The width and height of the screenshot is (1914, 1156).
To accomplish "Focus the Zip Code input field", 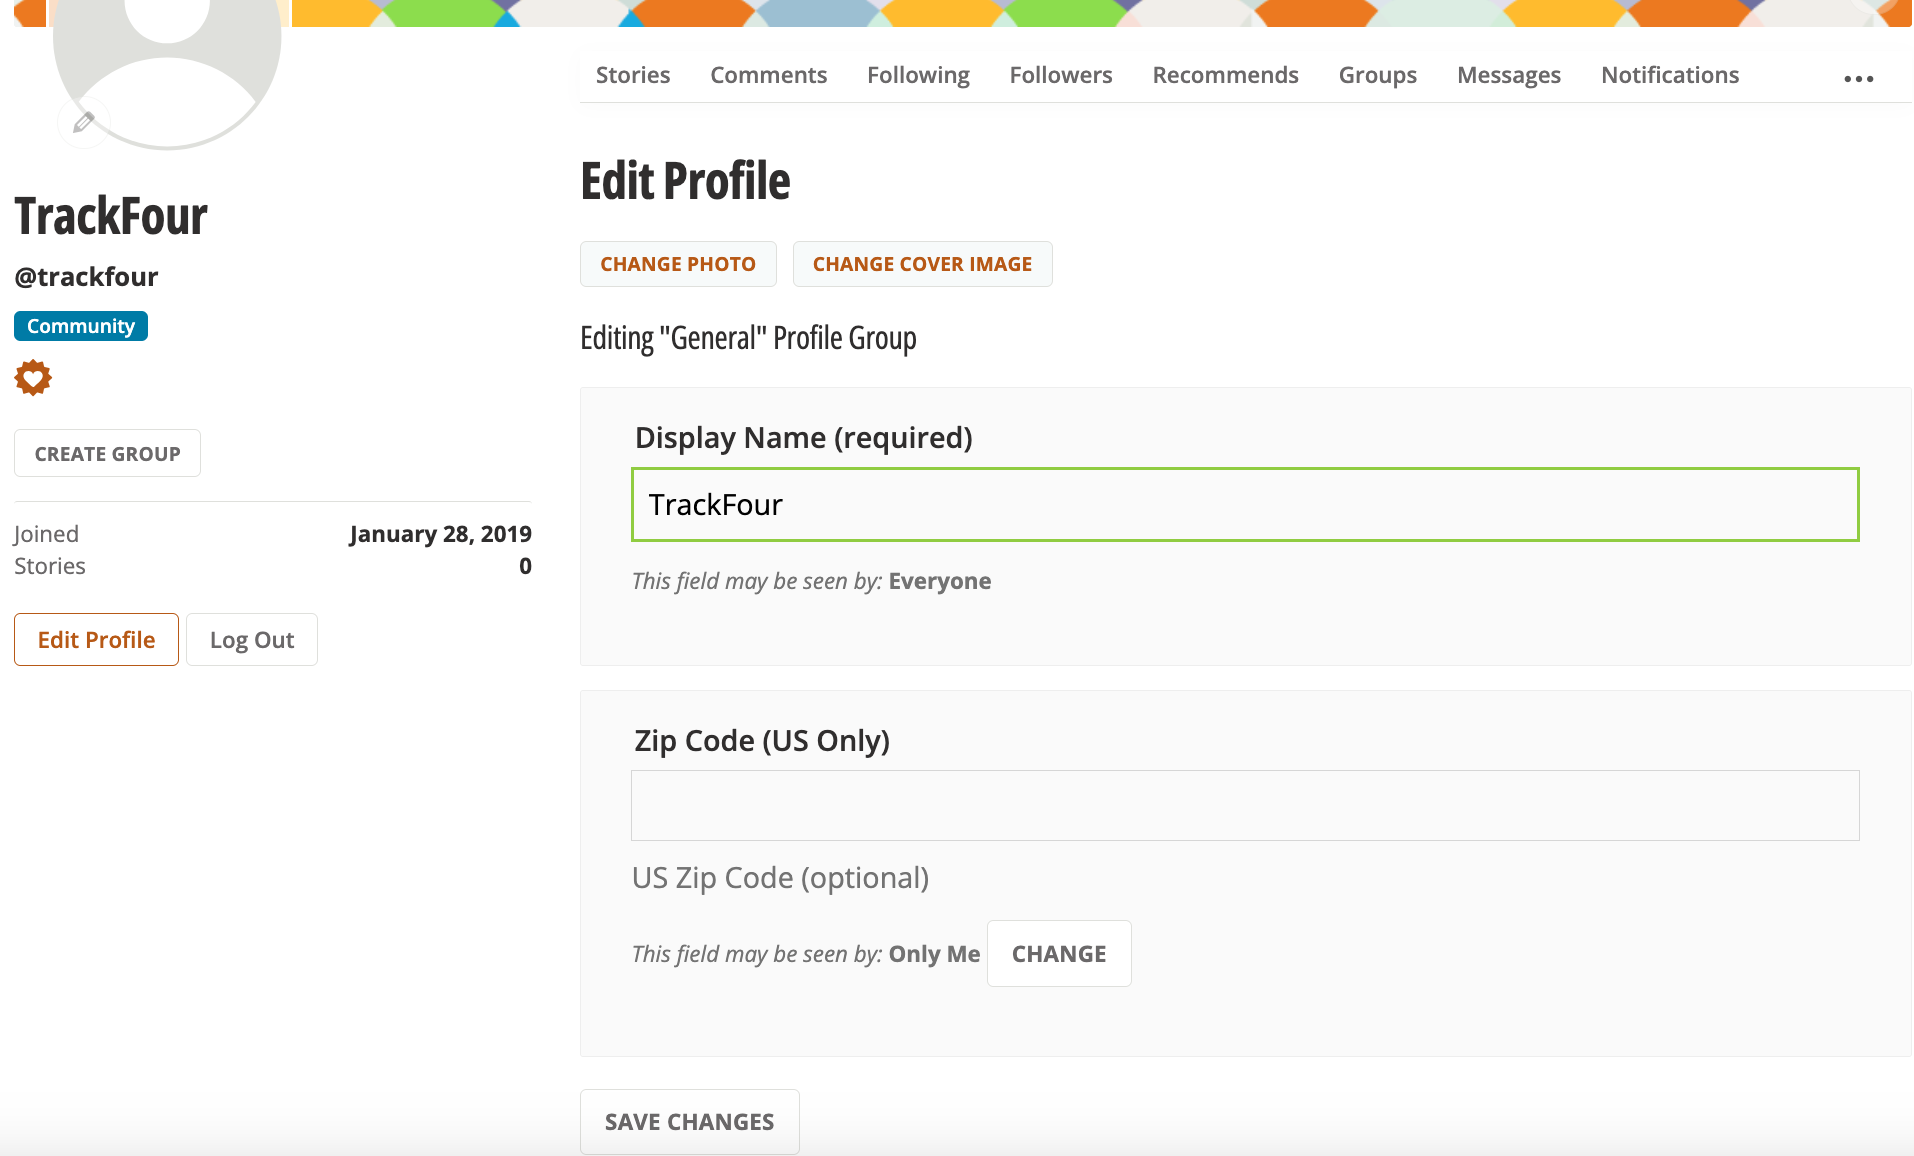I will coord(1245,805).
